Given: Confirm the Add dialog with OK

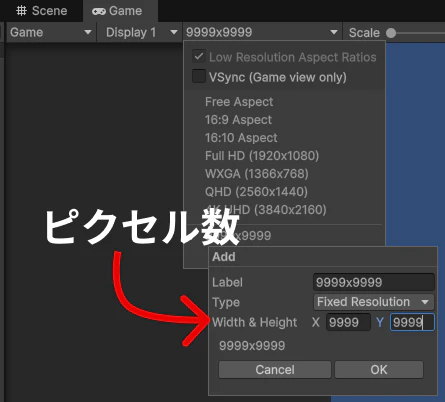Looking at the screenshot, I should point(379,369).
